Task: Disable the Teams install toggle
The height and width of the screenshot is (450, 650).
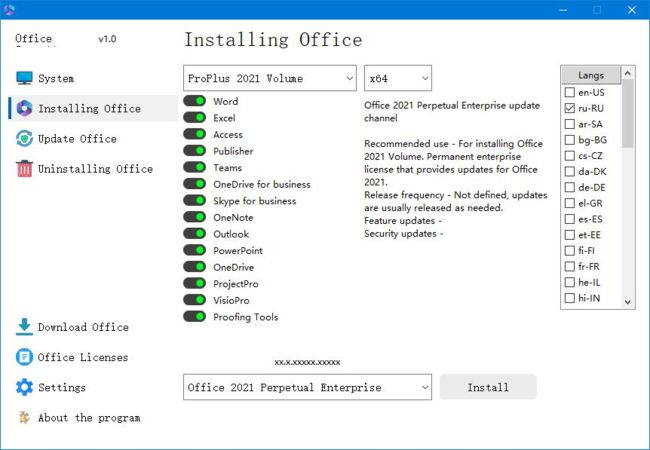Action: tap(194, 168)
